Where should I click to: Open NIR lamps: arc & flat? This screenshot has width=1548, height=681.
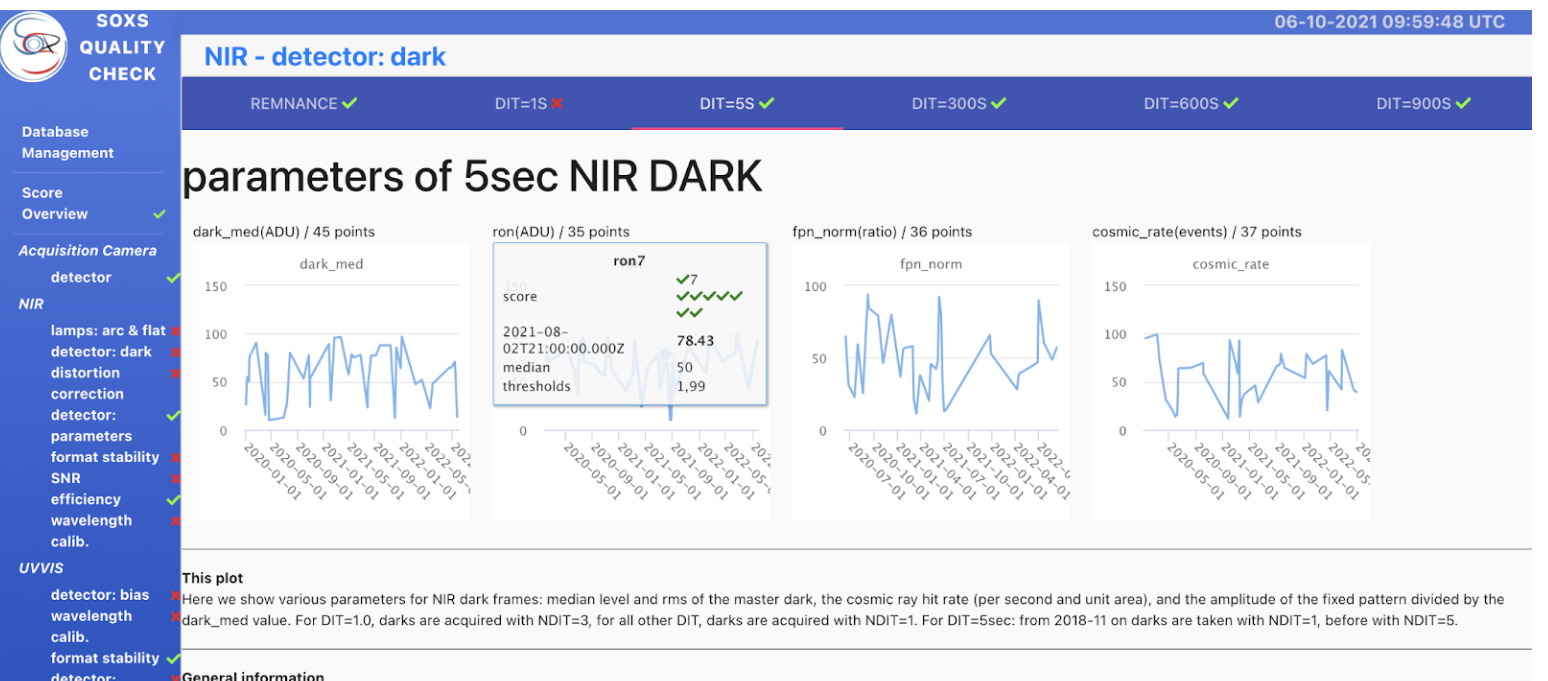(x=108, y=330)
